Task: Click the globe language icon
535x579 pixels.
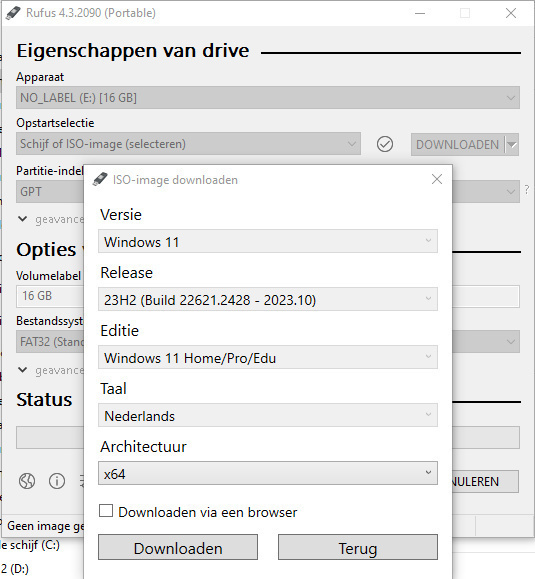Action: (x=27, y=481)
